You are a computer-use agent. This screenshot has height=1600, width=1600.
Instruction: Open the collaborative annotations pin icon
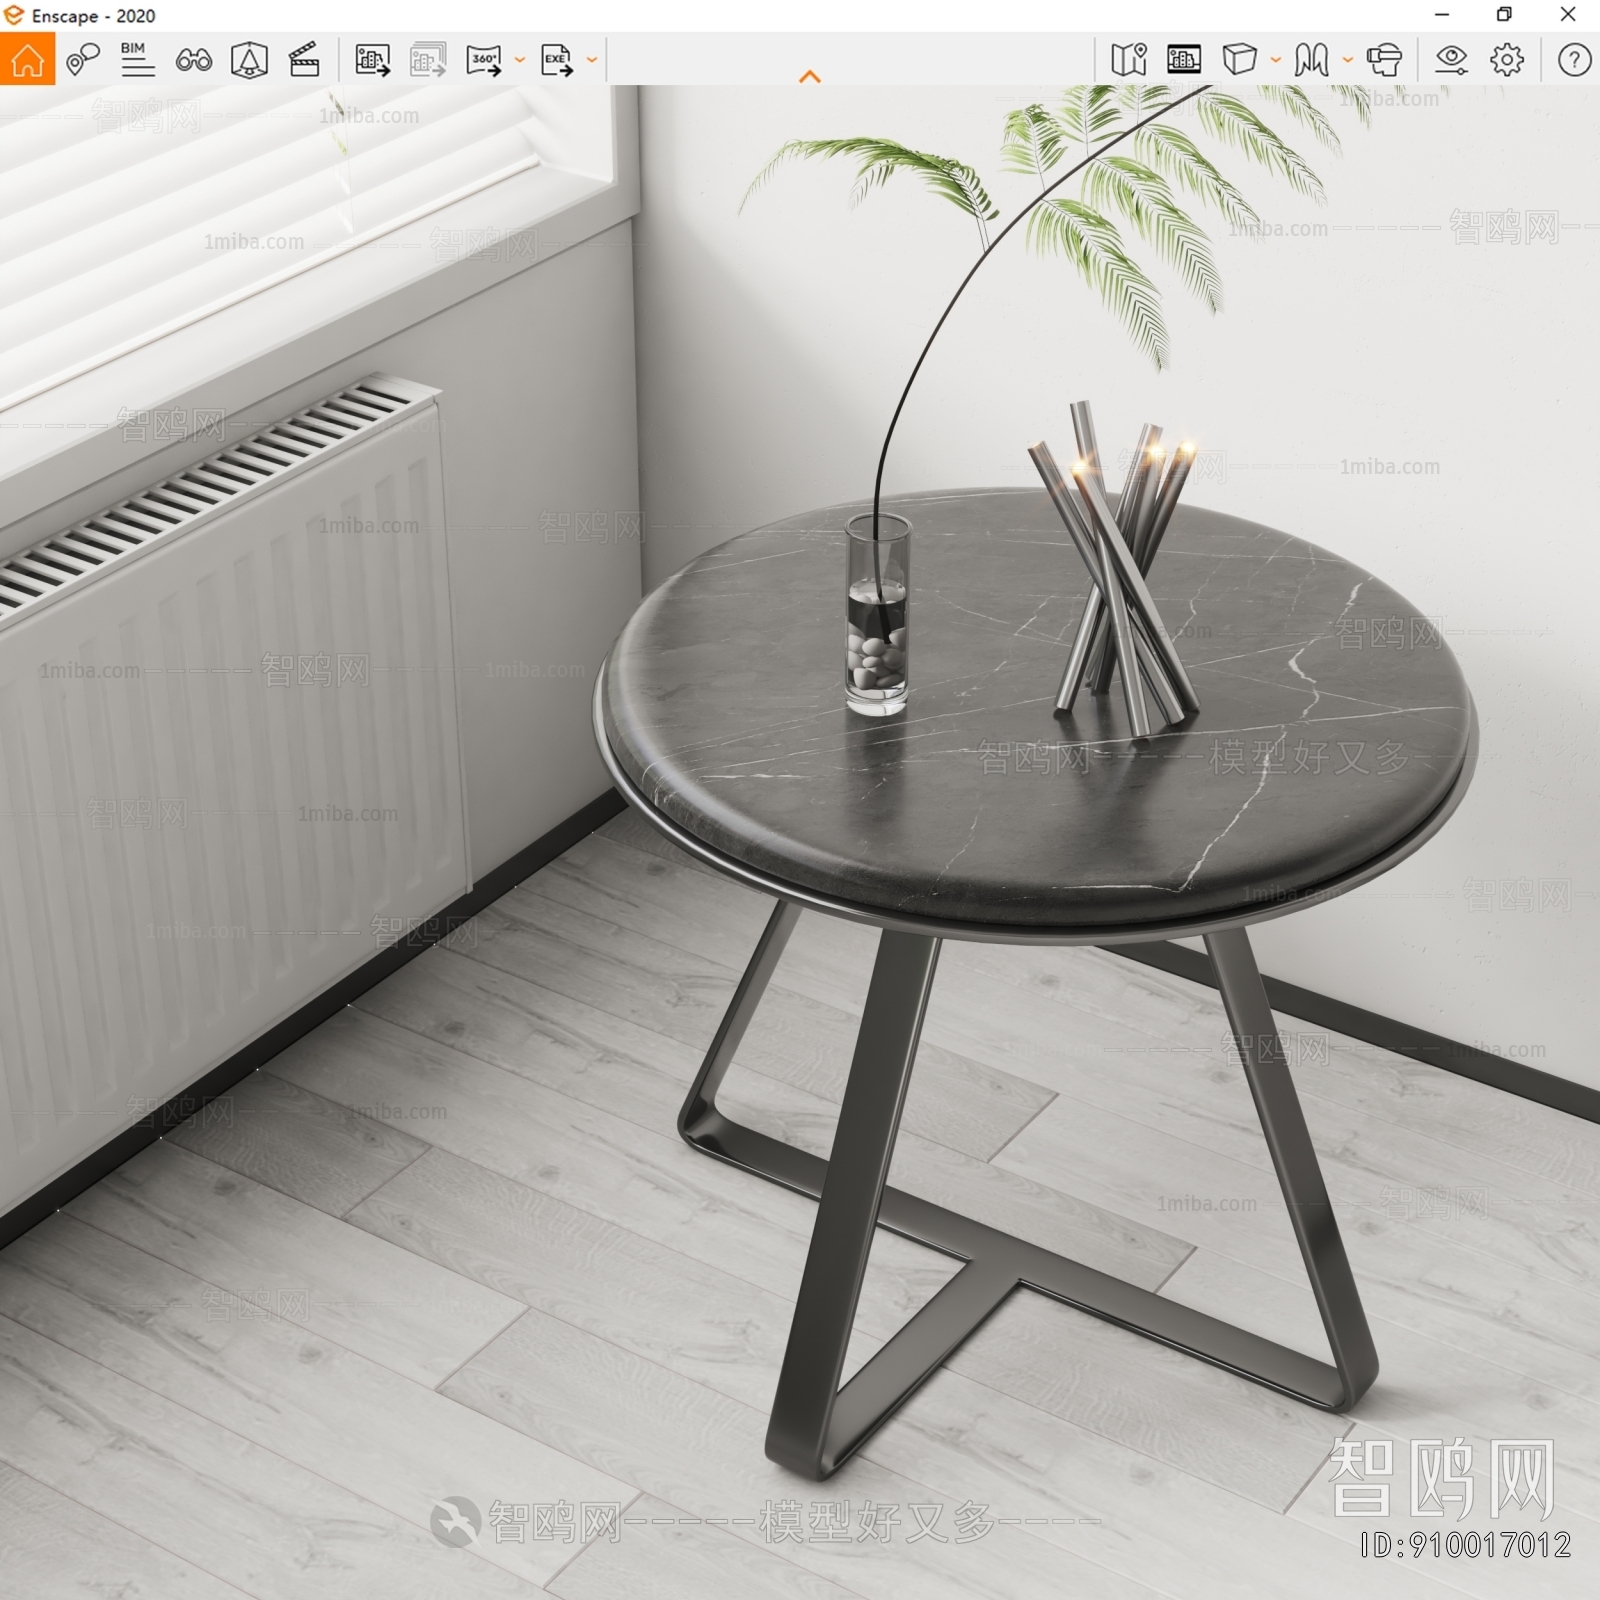83,60
